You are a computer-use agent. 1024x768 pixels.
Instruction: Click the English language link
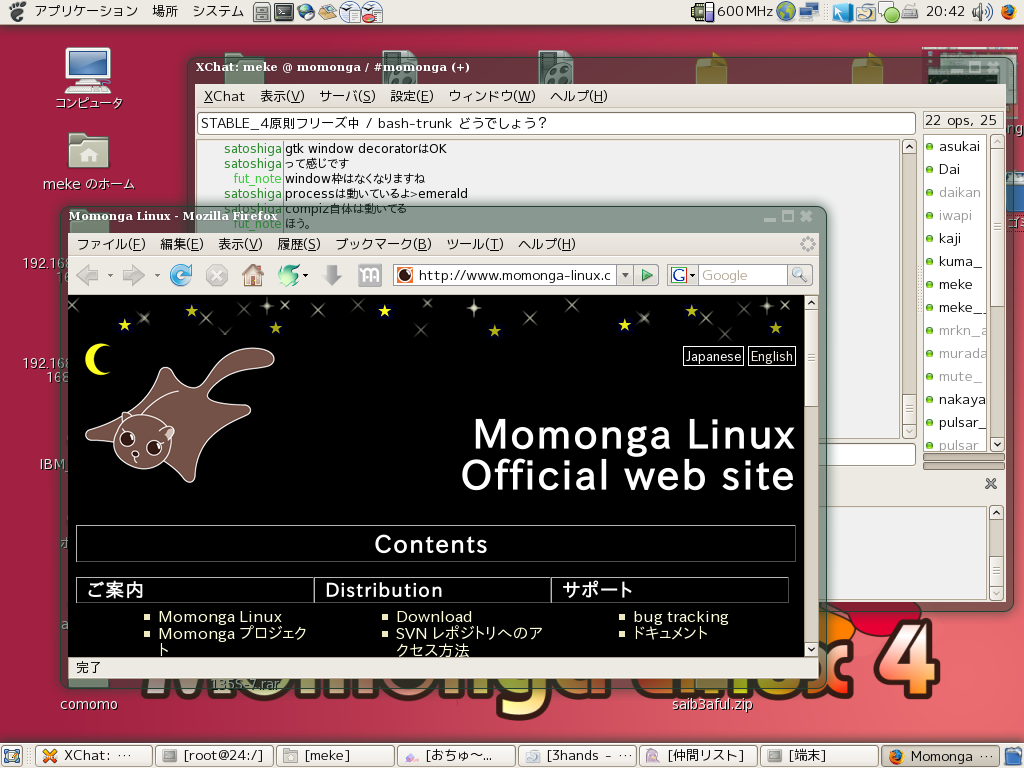point(772,356)
